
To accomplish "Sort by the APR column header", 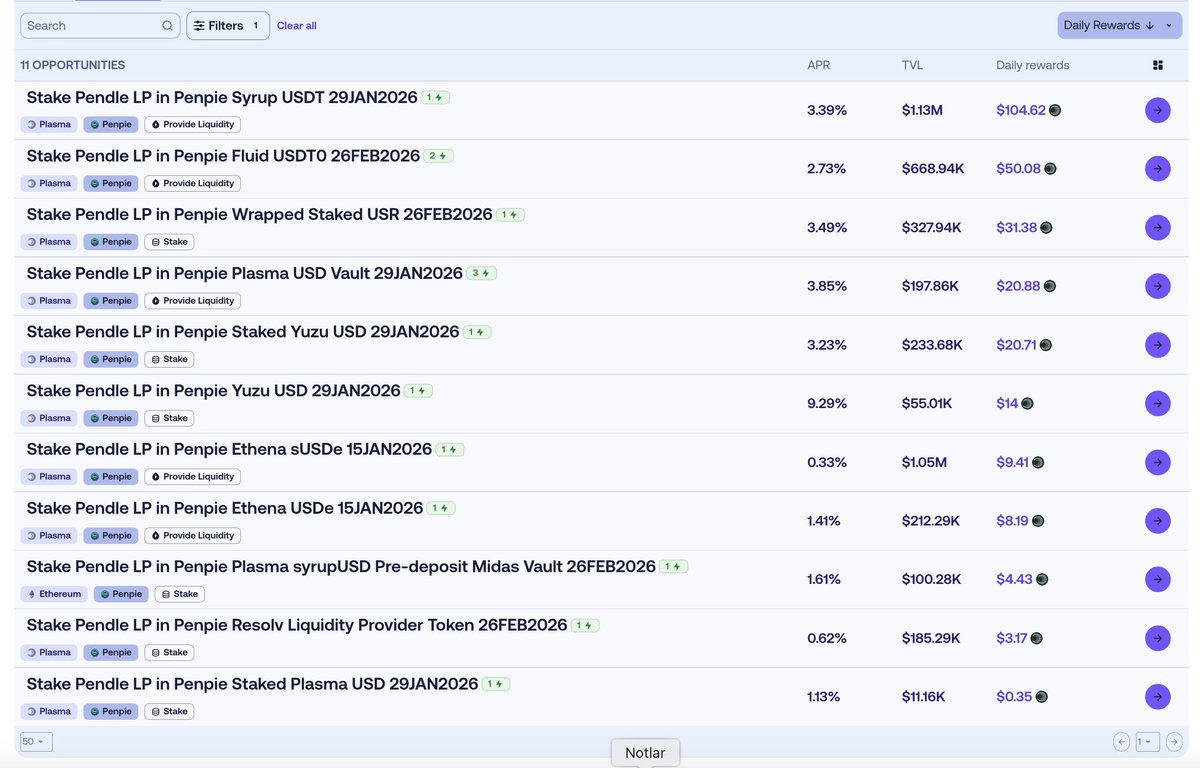I will 818,65.
